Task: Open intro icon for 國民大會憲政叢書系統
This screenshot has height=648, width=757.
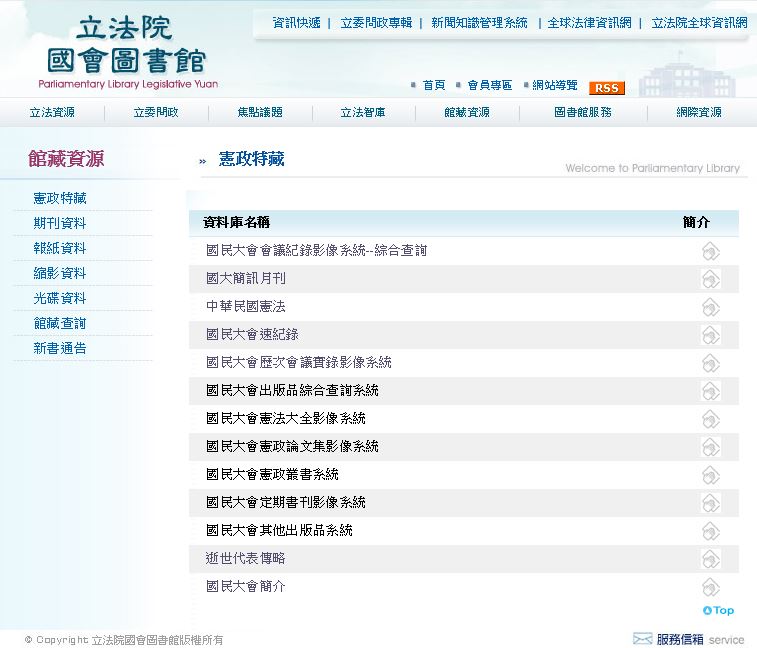Action: [x=711, y=475]
